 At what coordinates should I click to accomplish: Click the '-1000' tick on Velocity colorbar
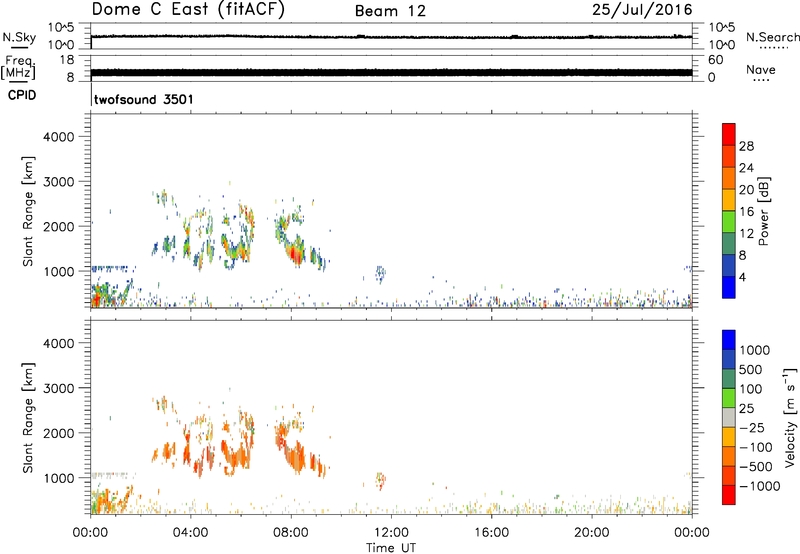(x=760, y=486)
